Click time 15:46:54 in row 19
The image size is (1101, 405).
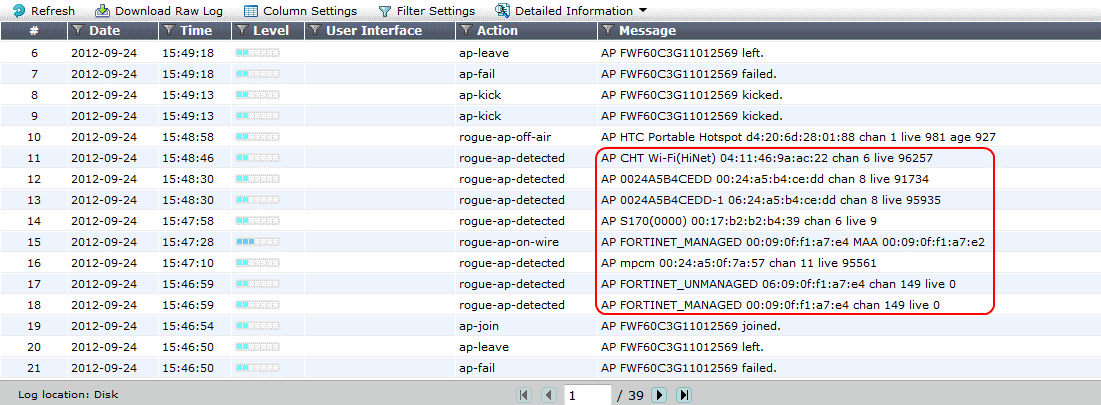click(x=187, y=326)
